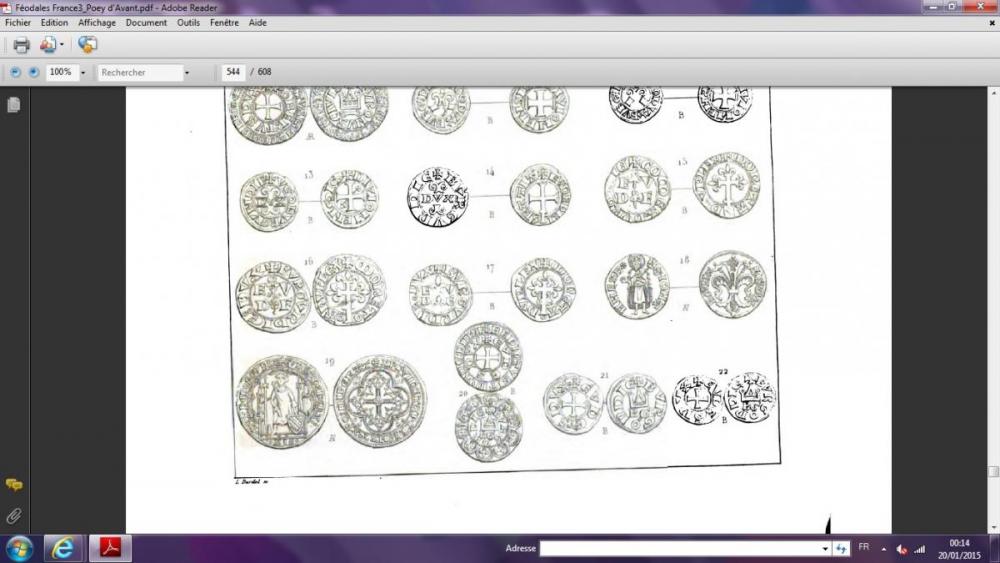Open the Attachments paperclip panel icon

tap(13, 515)
